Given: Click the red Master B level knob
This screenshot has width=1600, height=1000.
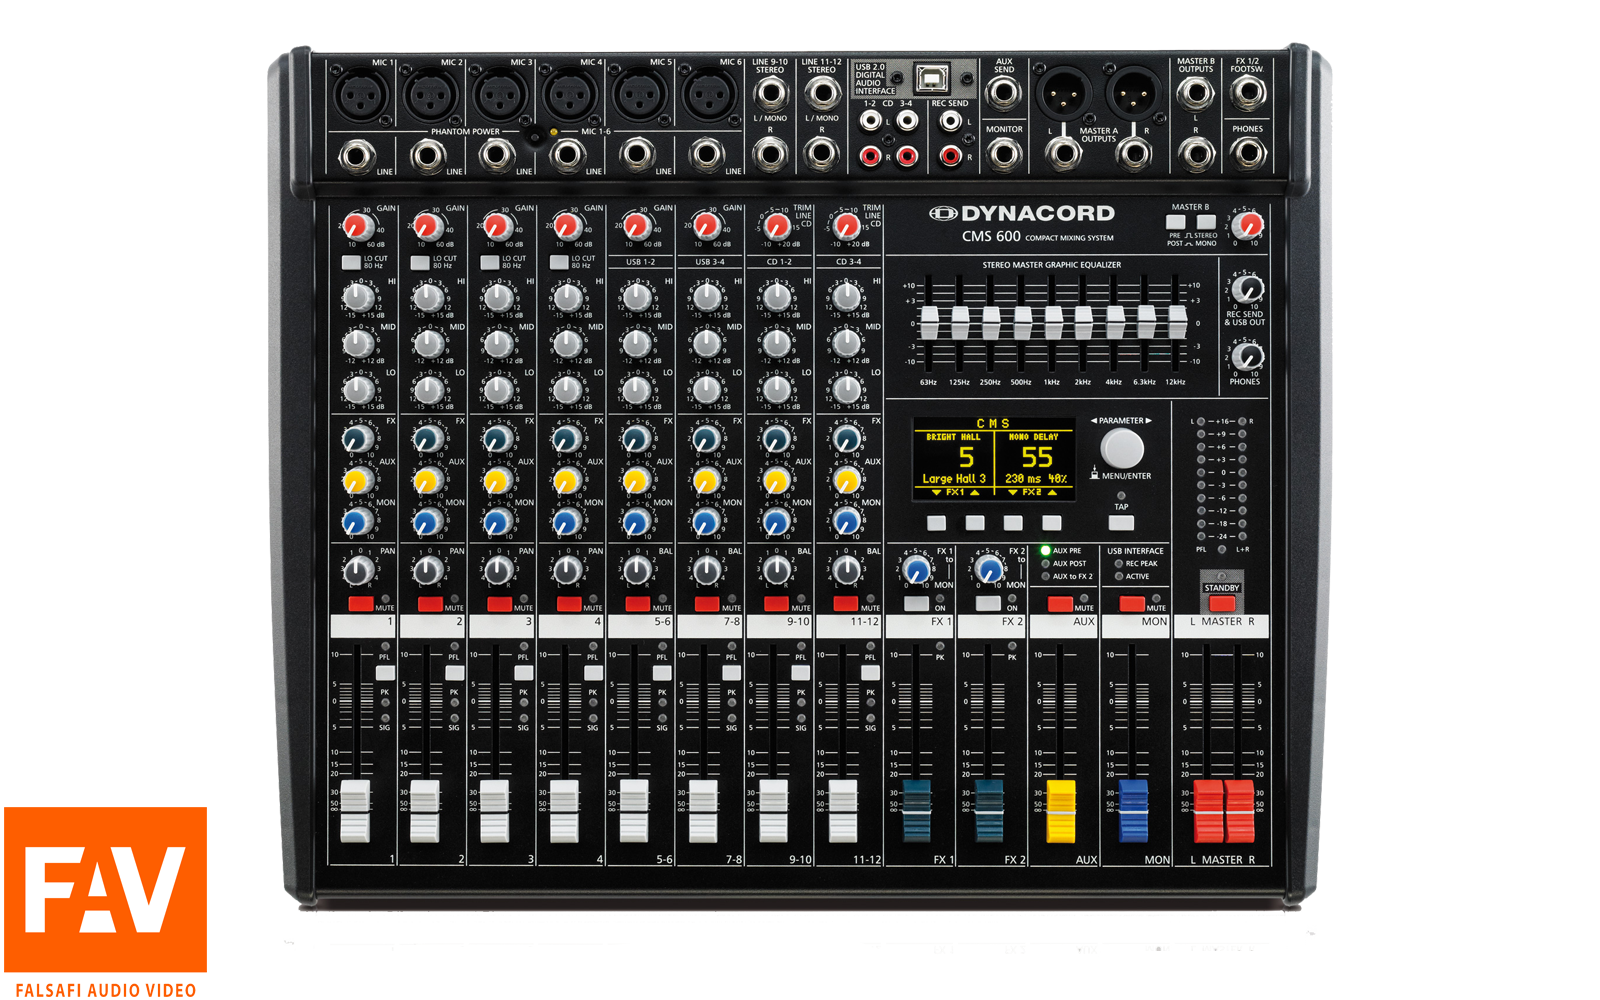Looking at the screenshot, I should point(1247,225).
